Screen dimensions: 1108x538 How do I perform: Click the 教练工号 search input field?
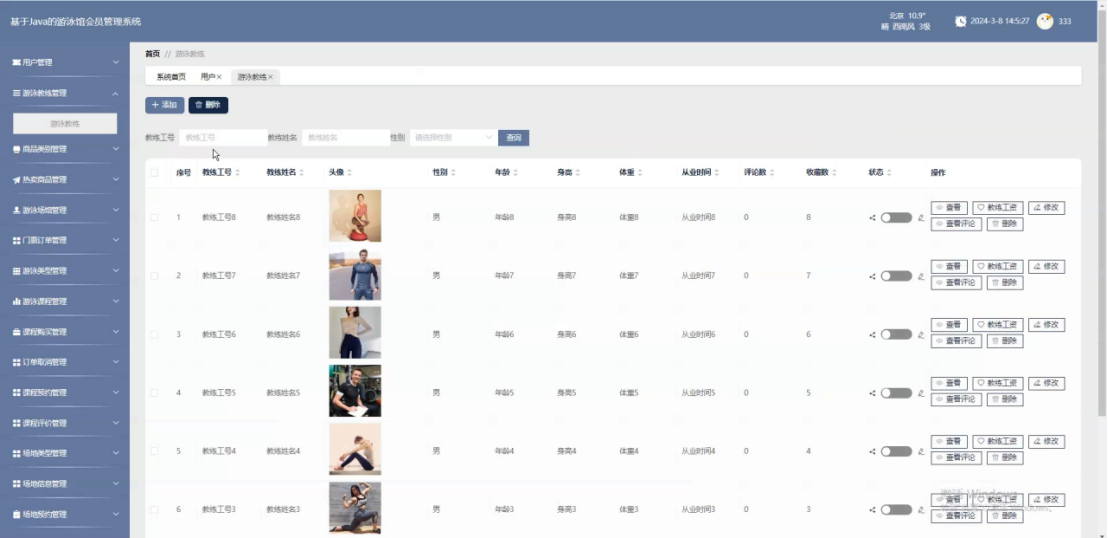(x=223, y=138)
